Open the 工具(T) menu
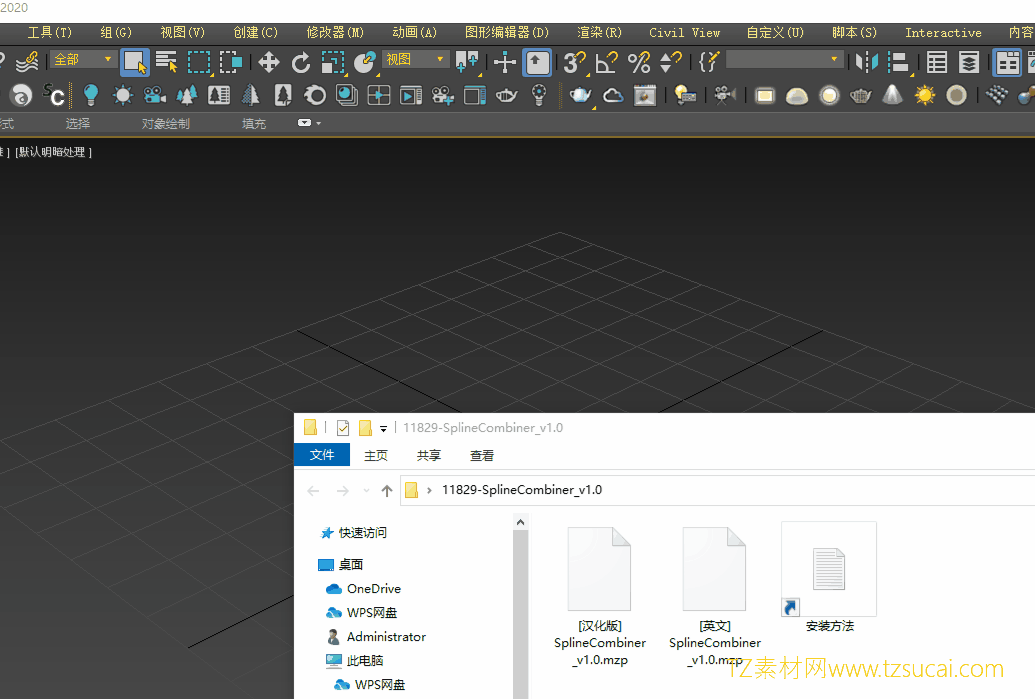The image size is (1035, 699). click(x=50, y=32)
